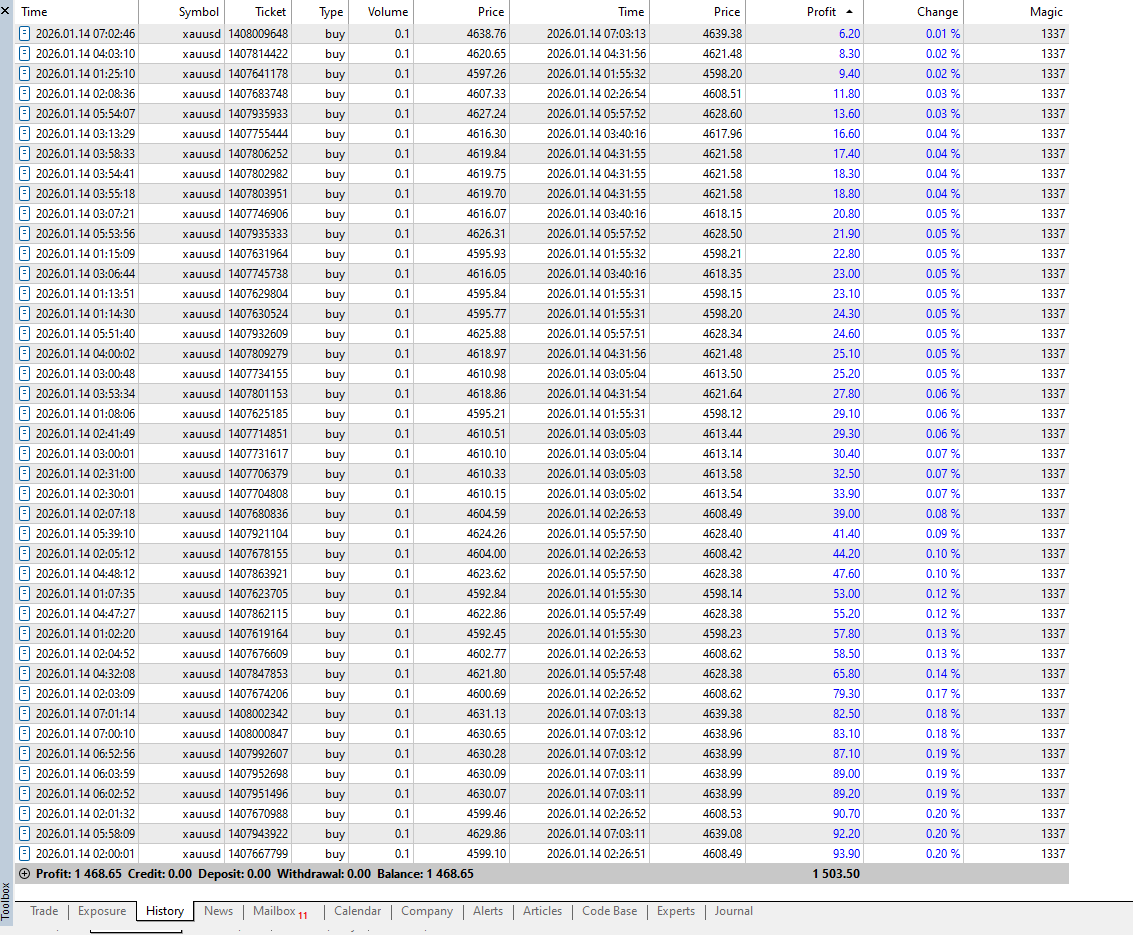Click ticket number 1407670988
This screenshot has width=1133, height=935.
[258, 814]
